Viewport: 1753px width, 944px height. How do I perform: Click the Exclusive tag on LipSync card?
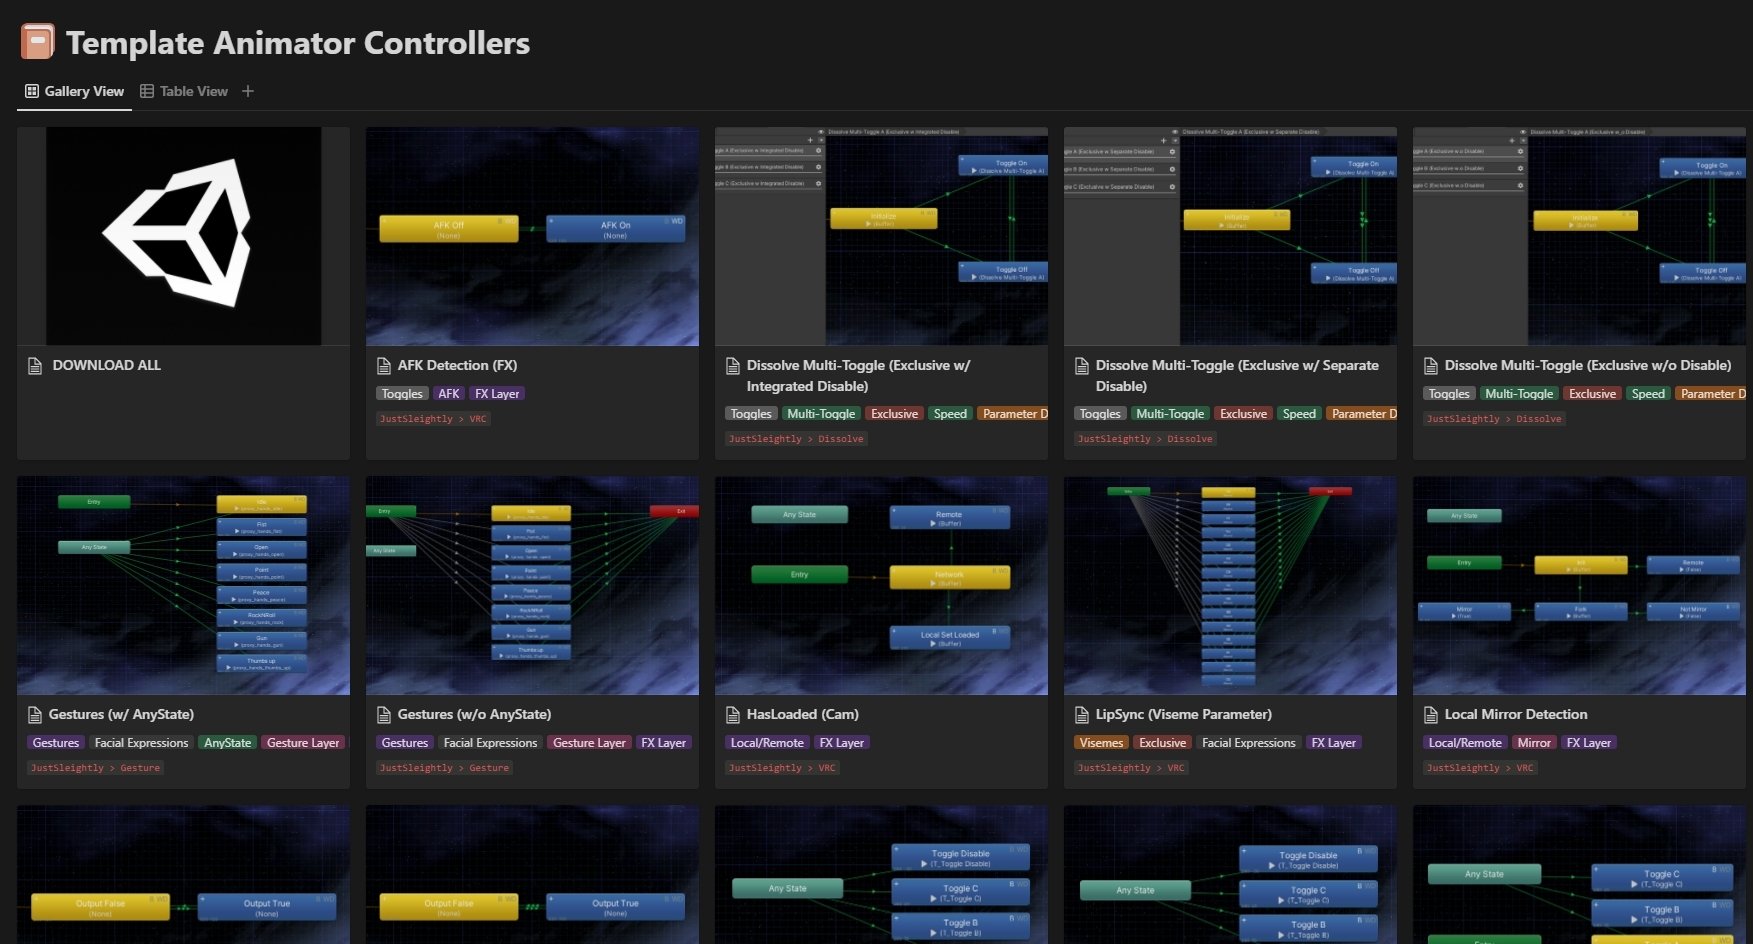pyautogui.click(x=1162, y=742)
